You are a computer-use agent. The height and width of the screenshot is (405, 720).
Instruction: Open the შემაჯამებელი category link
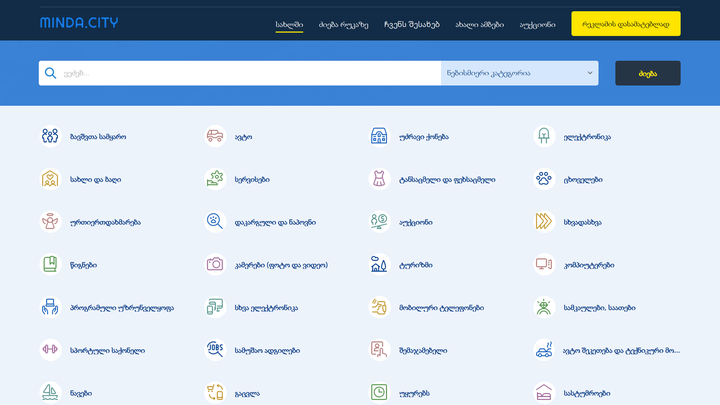click(423, 351)
